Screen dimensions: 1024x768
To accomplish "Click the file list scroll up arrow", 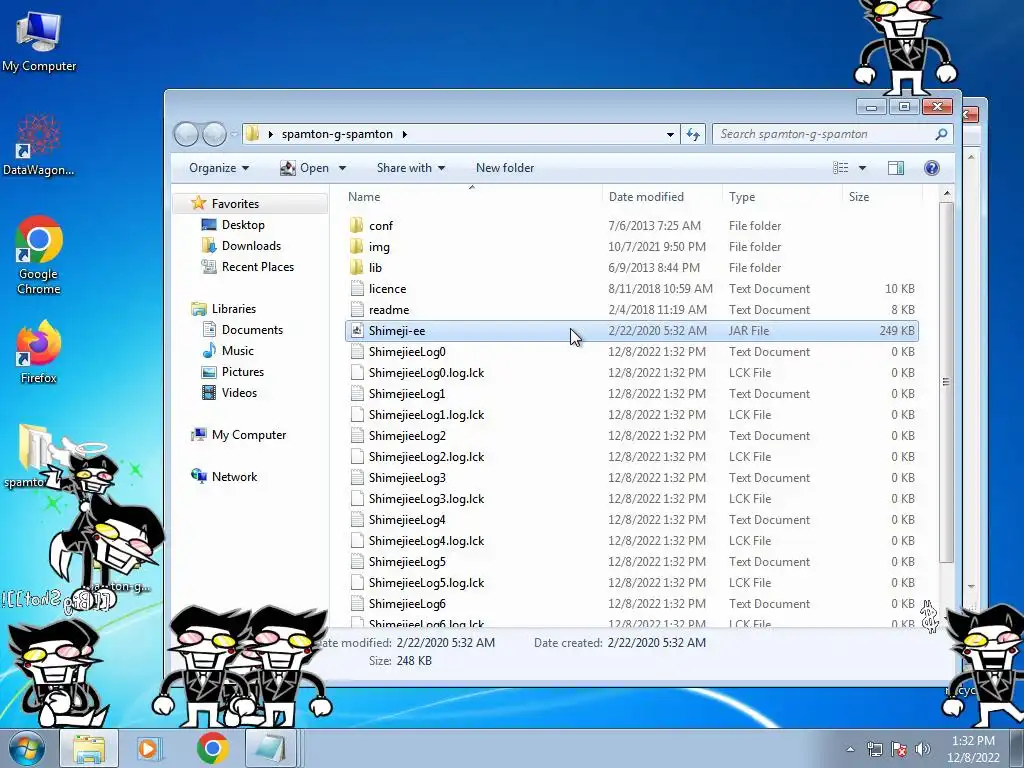I will pyautogui.click(x=946, y=194).
